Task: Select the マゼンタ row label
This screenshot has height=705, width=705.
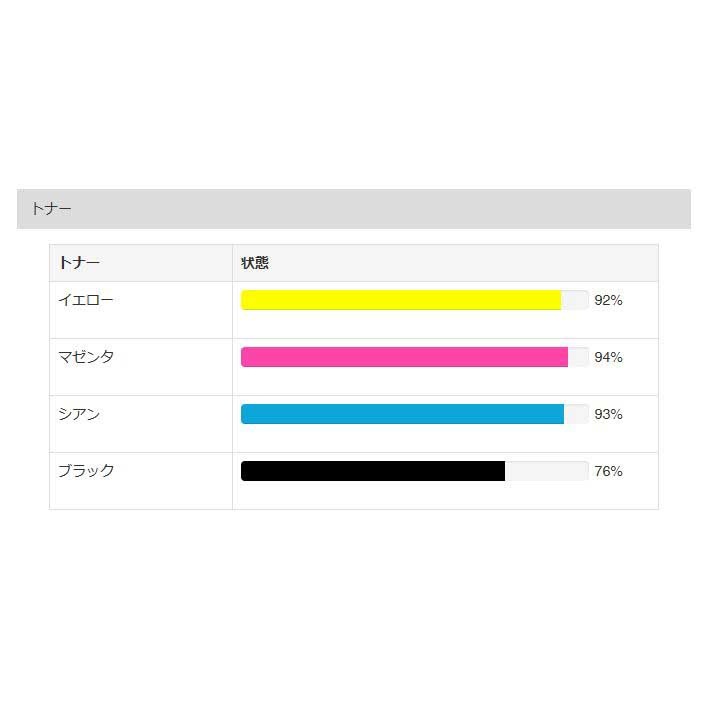Action: (x=86, y=357)
